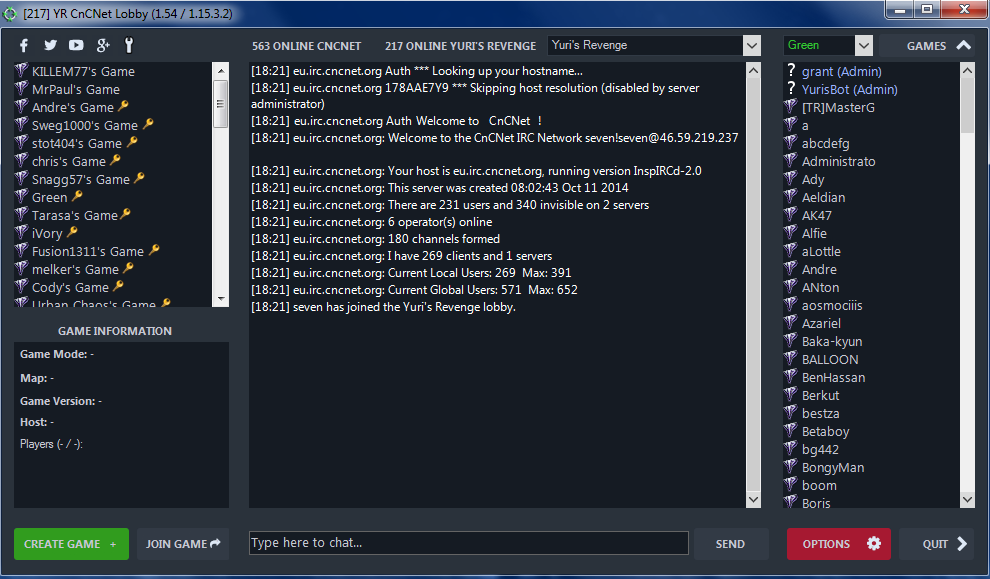This screenshot has width=990, height=579.
Task: Open OPTIONS
Action: pyautogui.click(x=838, y=544)
